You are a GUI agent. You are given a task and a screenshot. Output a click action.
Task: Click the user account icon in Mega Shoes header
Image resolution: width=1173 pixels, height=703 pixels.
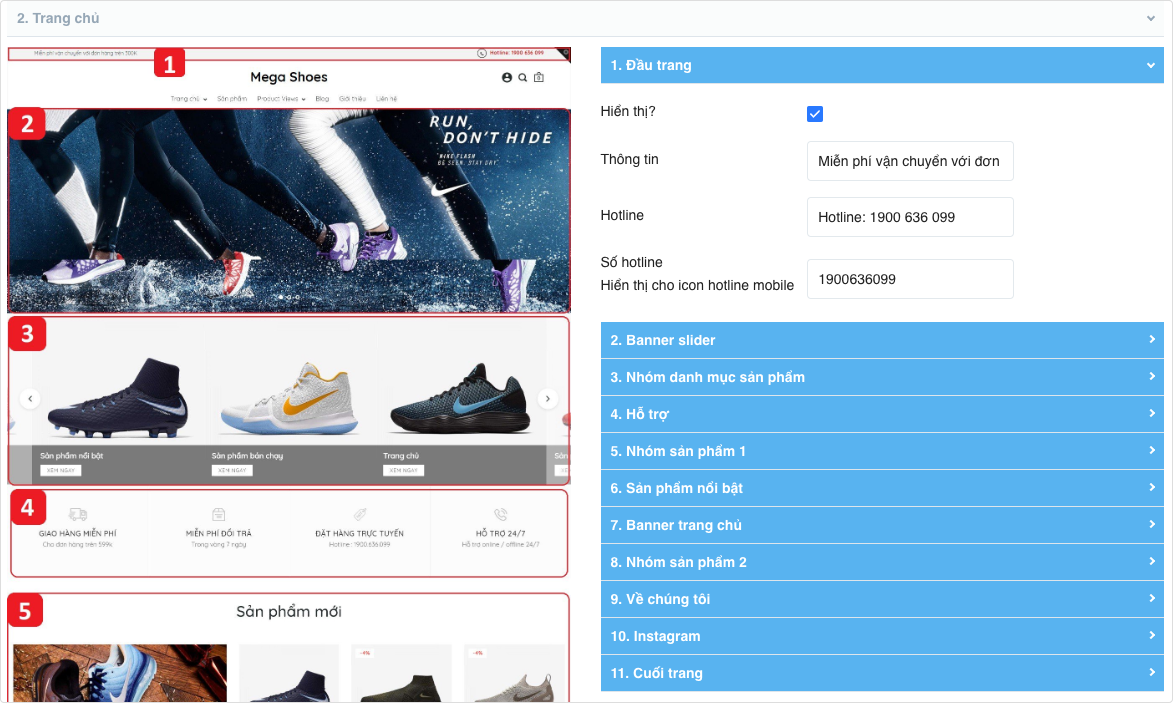507,78
